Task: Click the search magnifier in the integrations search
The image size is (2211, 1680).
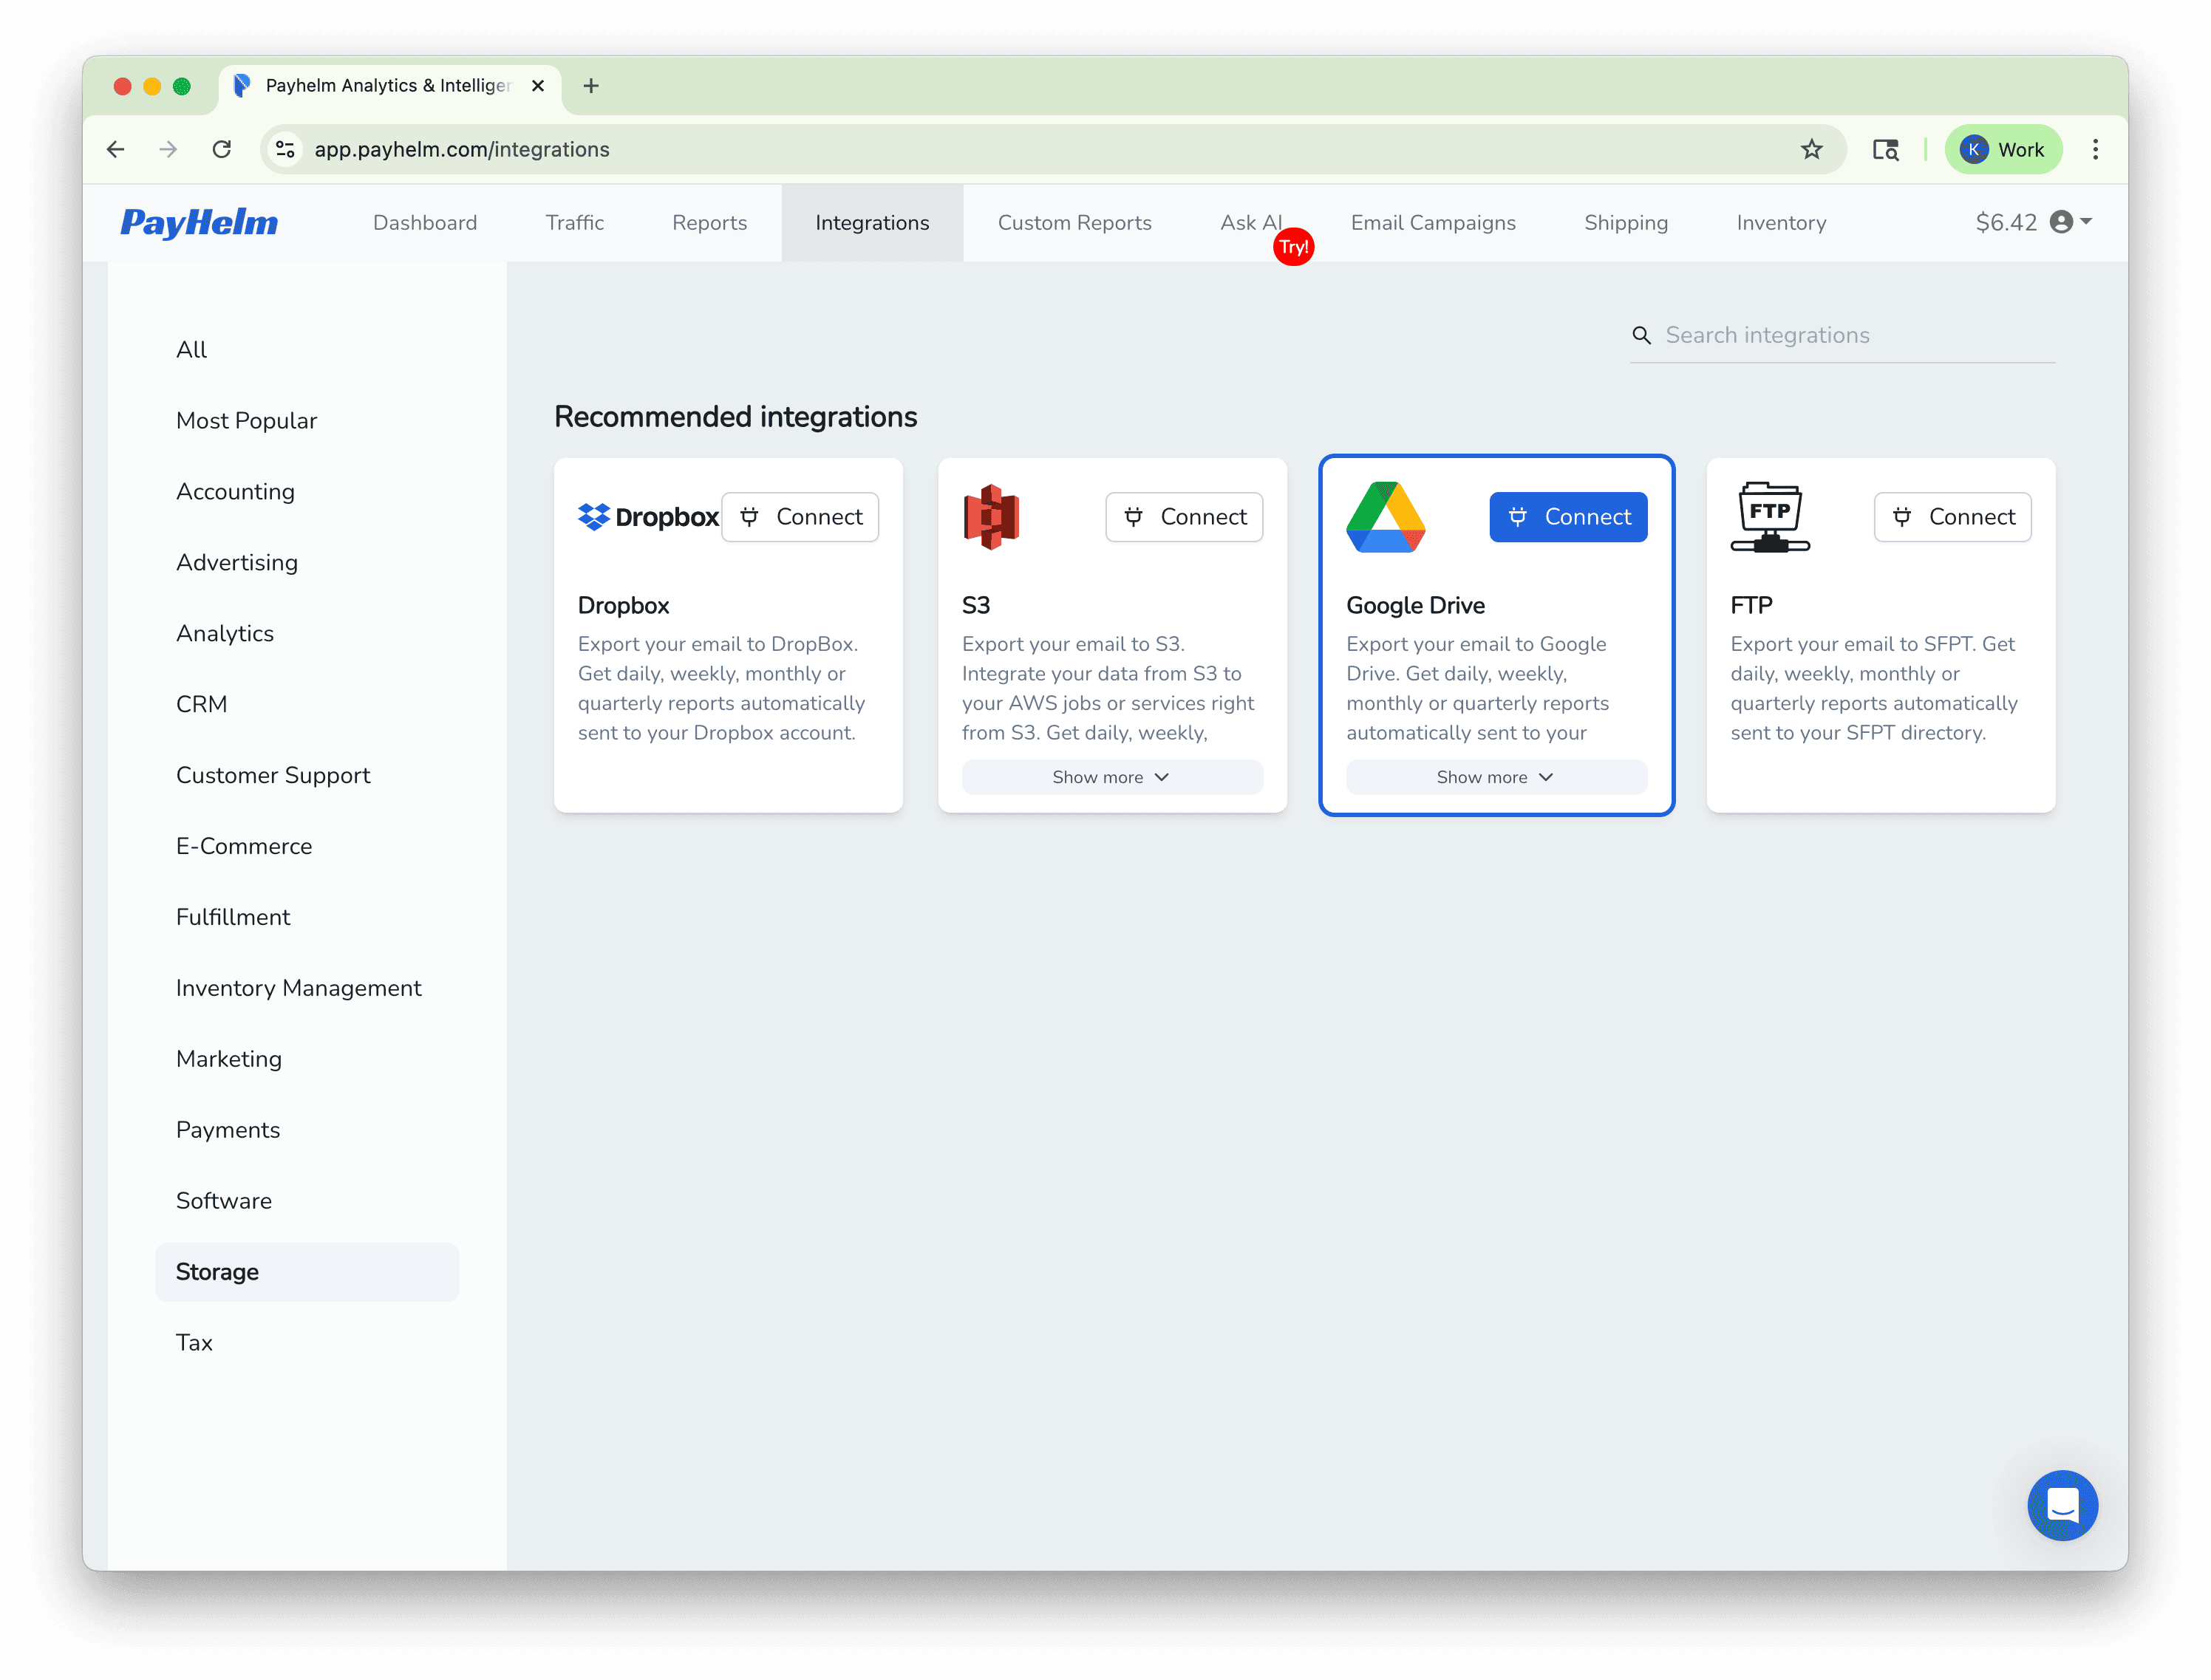Action: [x=1642, y=335]
